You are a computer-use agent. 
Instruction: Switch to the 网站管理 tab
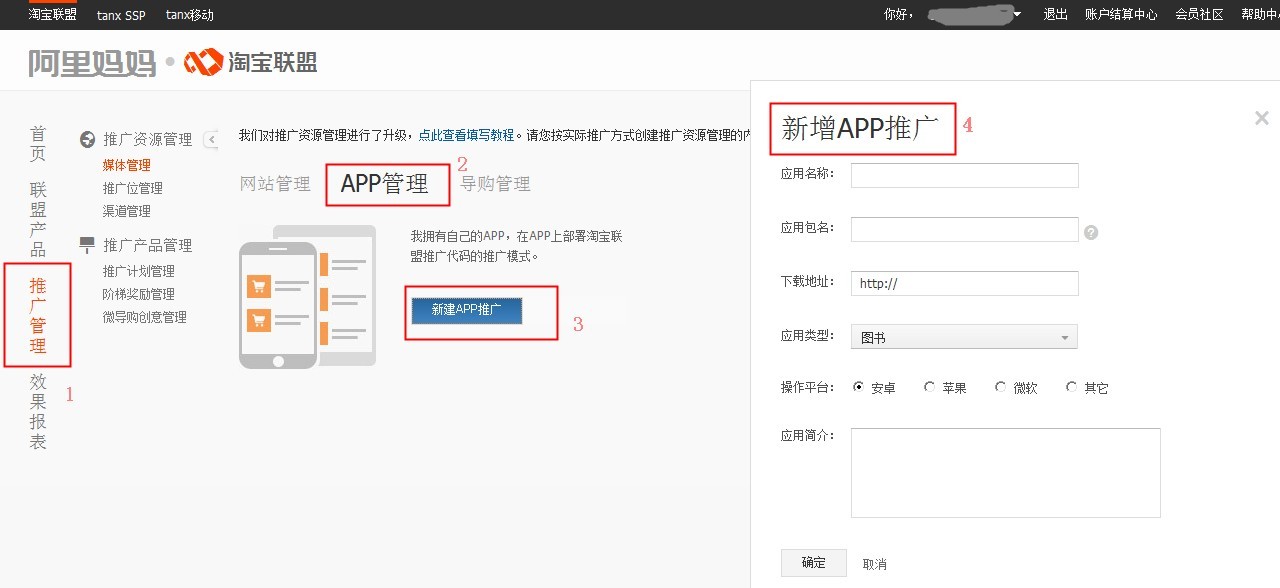coord(275,184)
